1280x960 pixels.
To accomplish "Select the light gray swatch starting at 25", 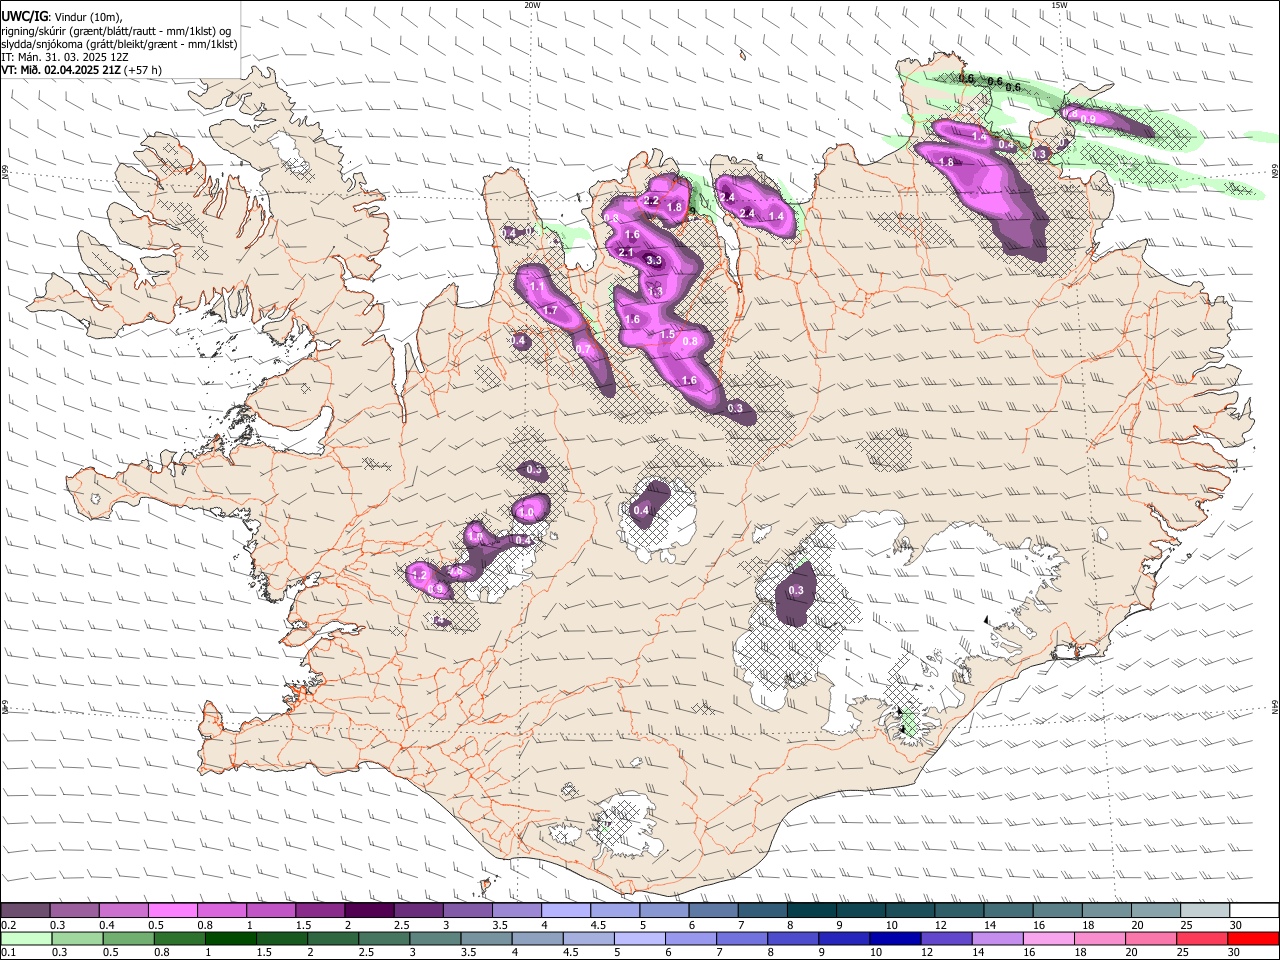I will click(1205, 910).
